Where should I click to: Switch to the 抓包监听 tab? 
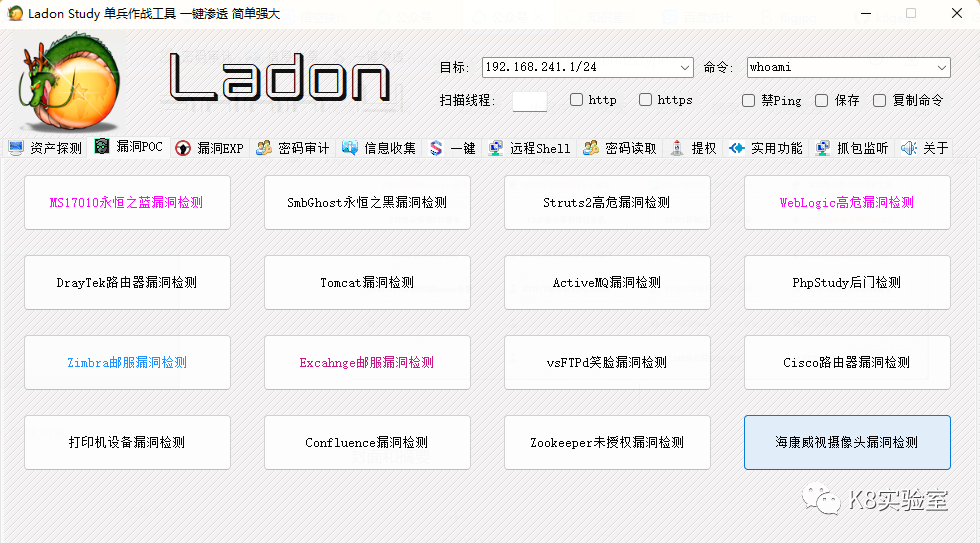click(x=852, y=148)
